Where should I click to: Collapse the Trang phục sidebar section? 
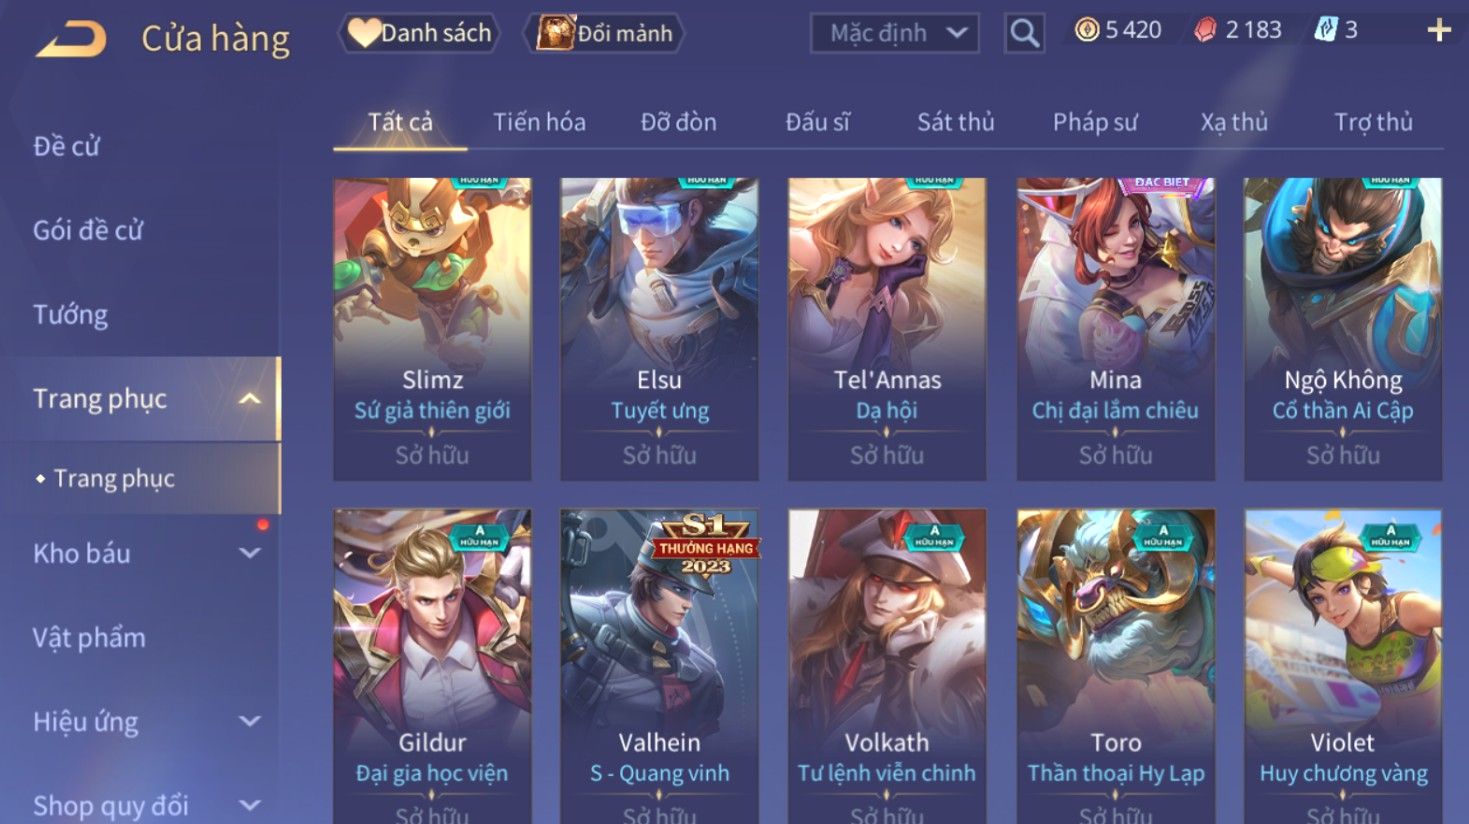click(250, 399)
